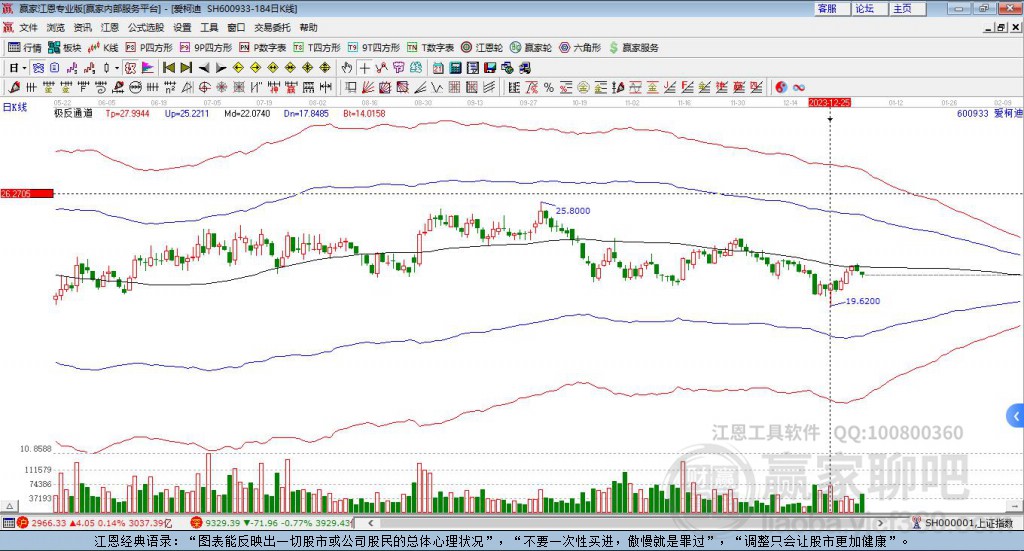Click the bottom scrollbar left arrow
This screenshot has width=1024, height=551.
[371, 523]
